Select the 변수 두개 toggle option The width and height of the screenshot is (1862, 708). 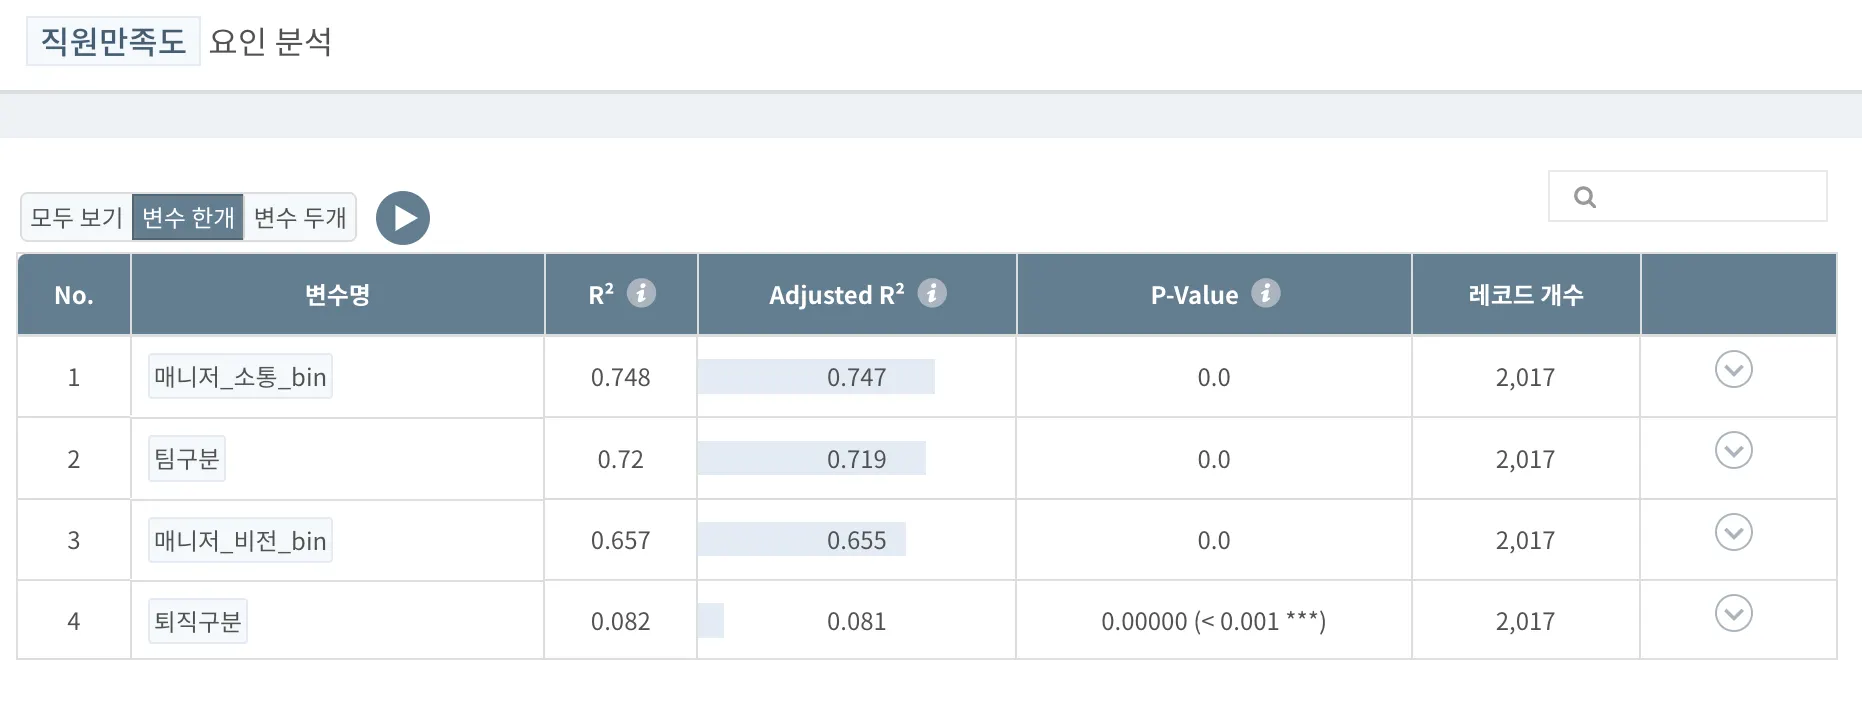[x=300, y=217]
